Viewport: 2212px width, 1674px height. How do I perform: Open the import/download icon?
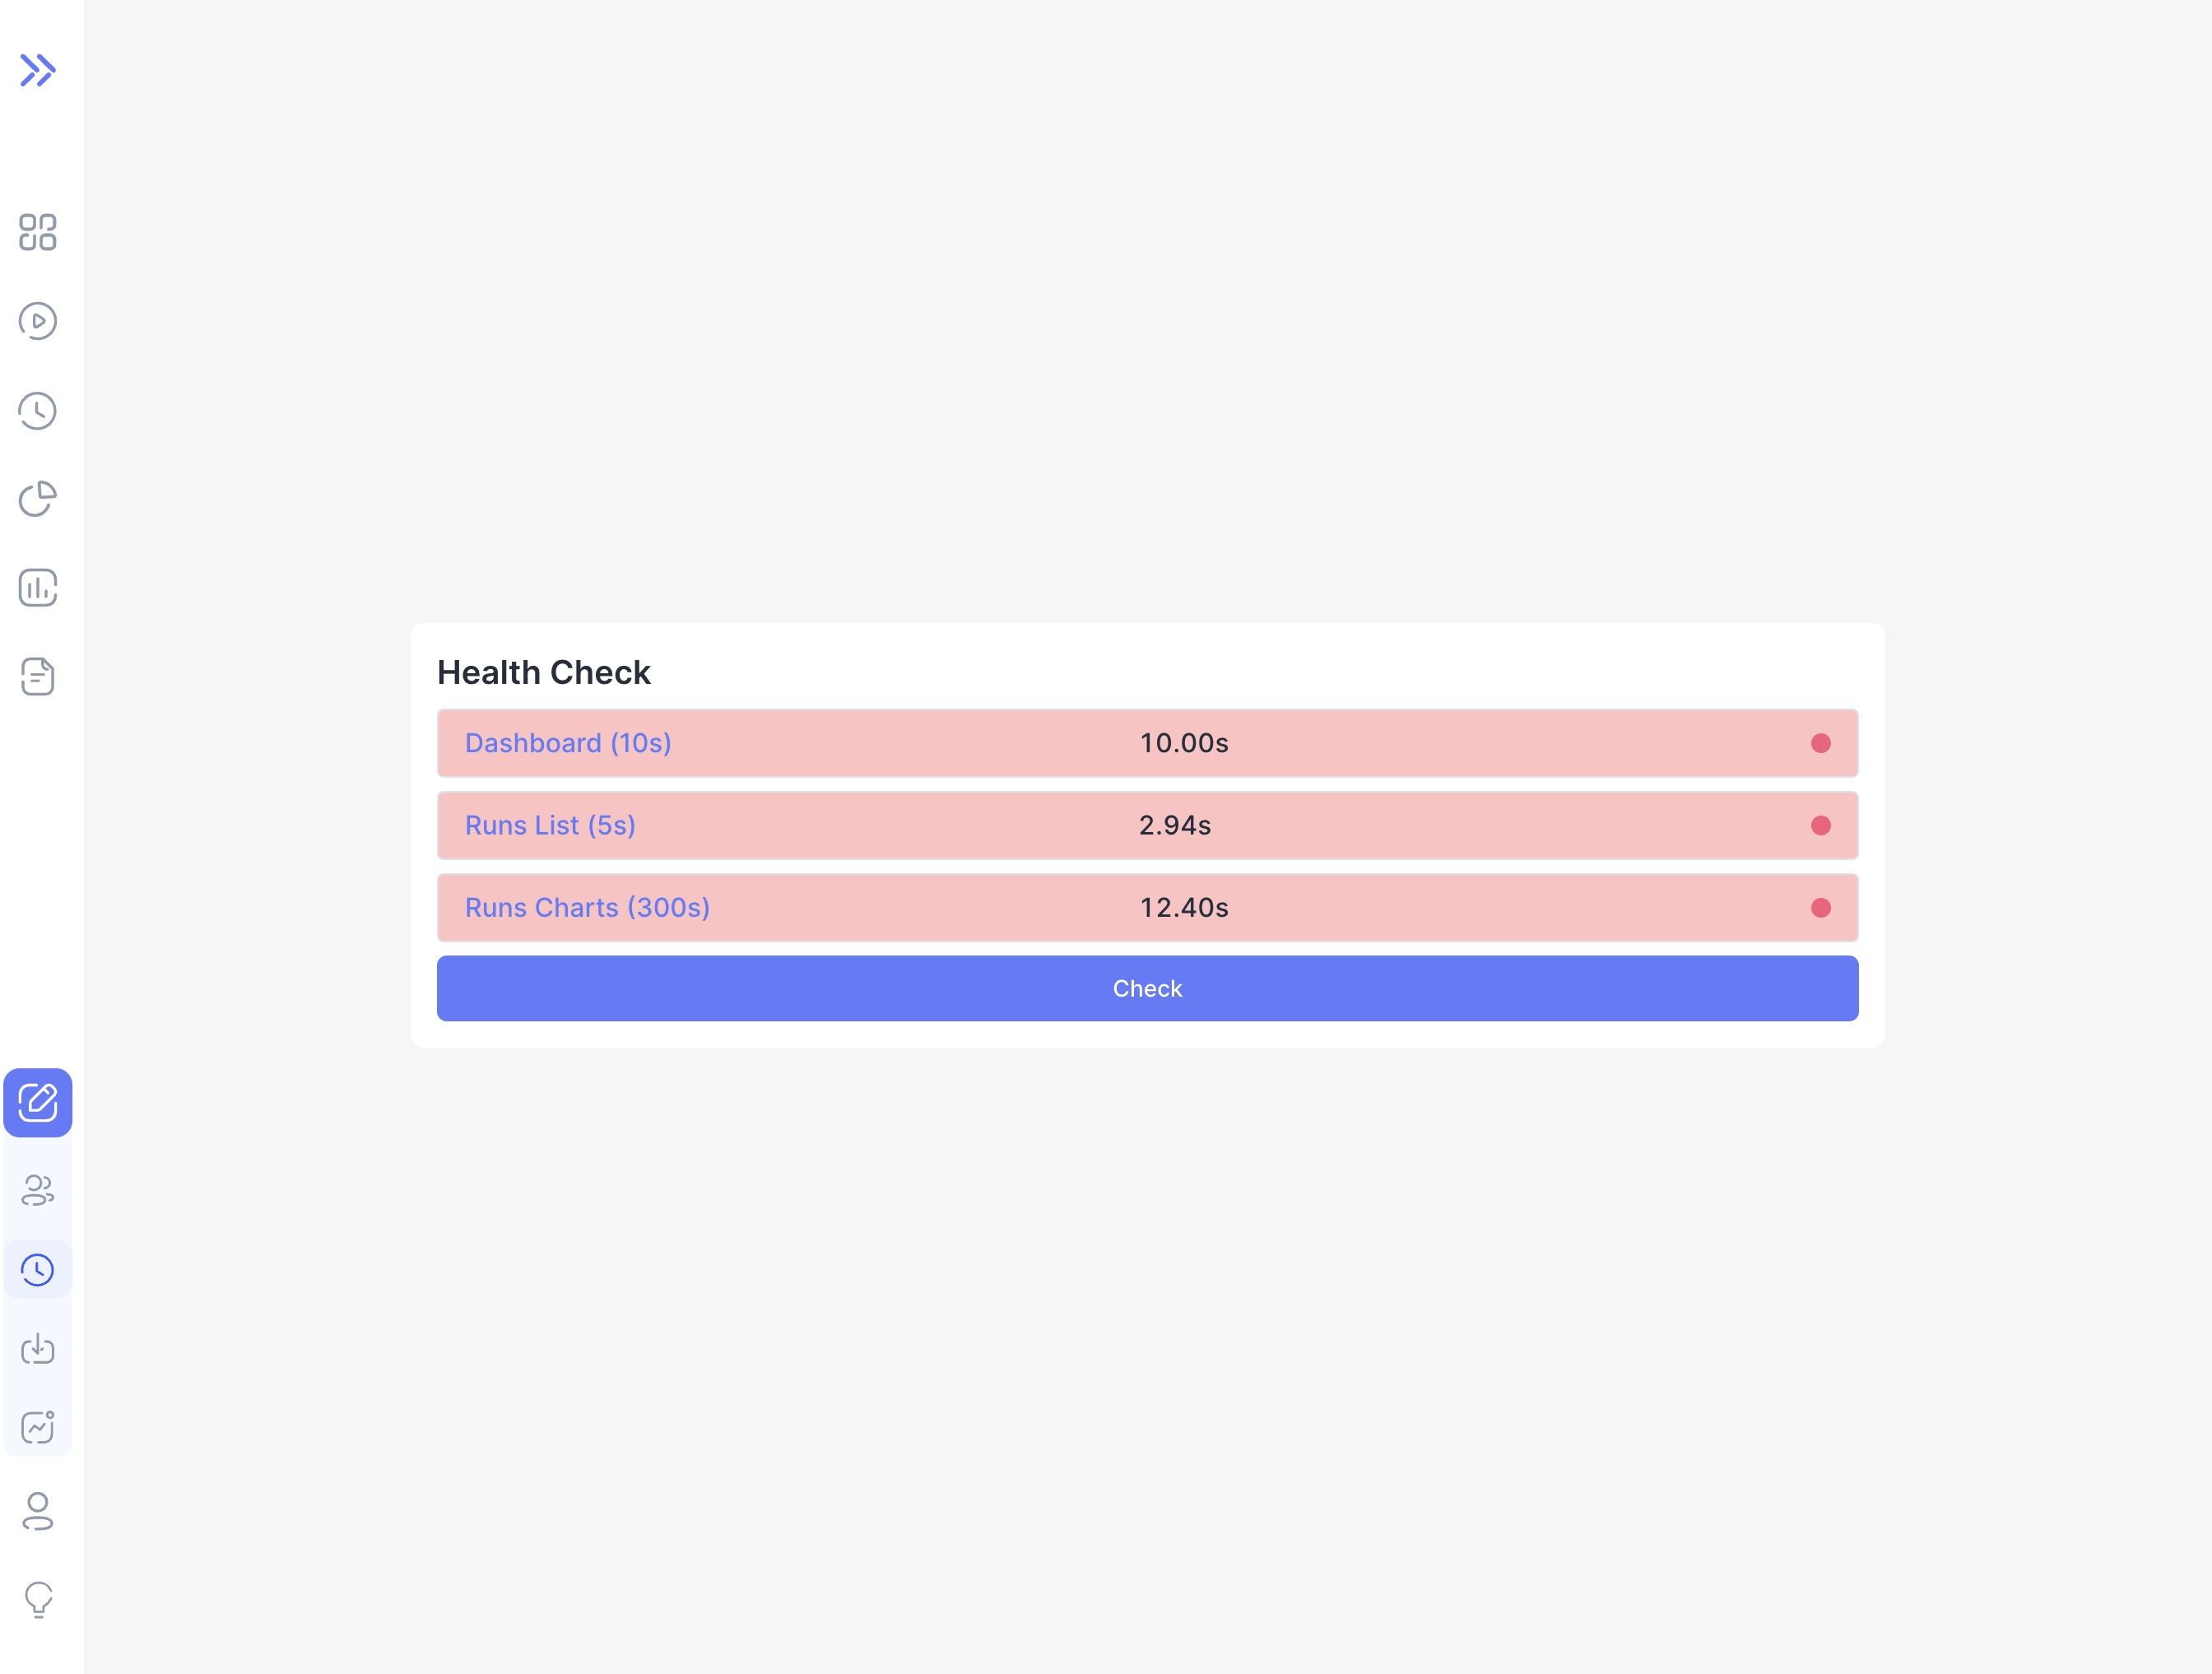point(38,1349)
